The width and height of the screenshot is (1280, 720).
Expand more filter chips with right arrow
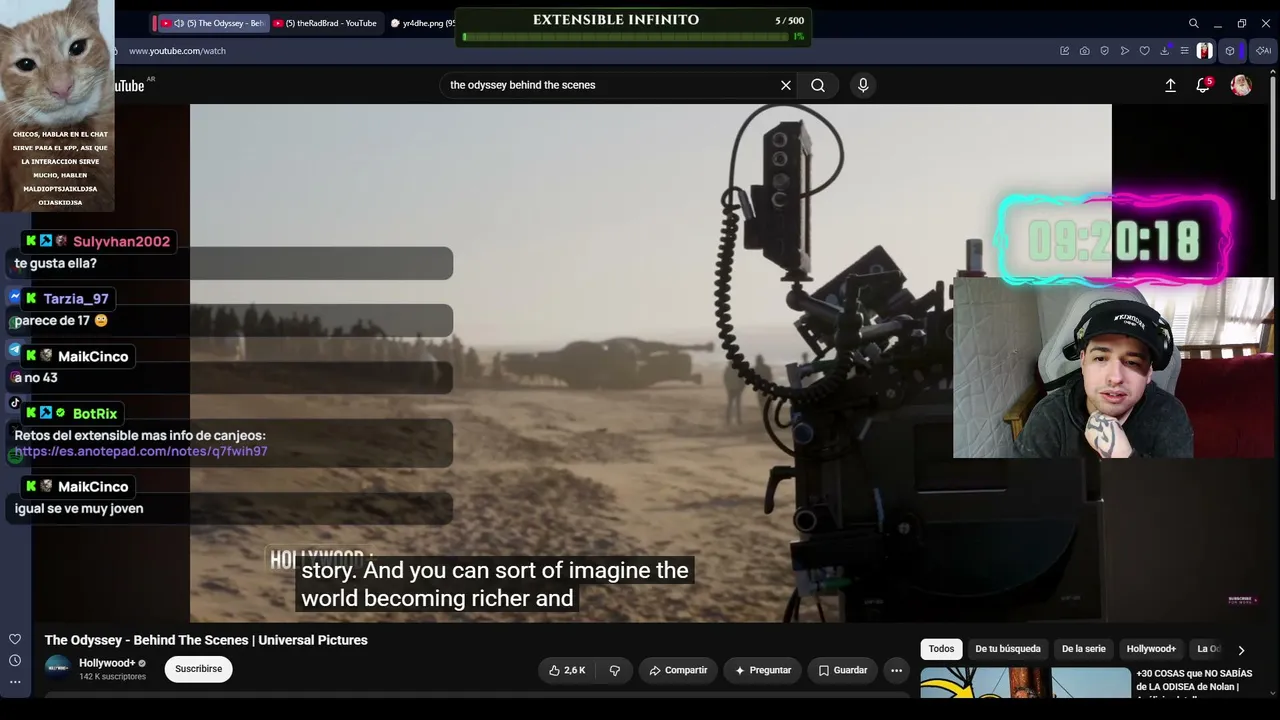pos(1241,650)
